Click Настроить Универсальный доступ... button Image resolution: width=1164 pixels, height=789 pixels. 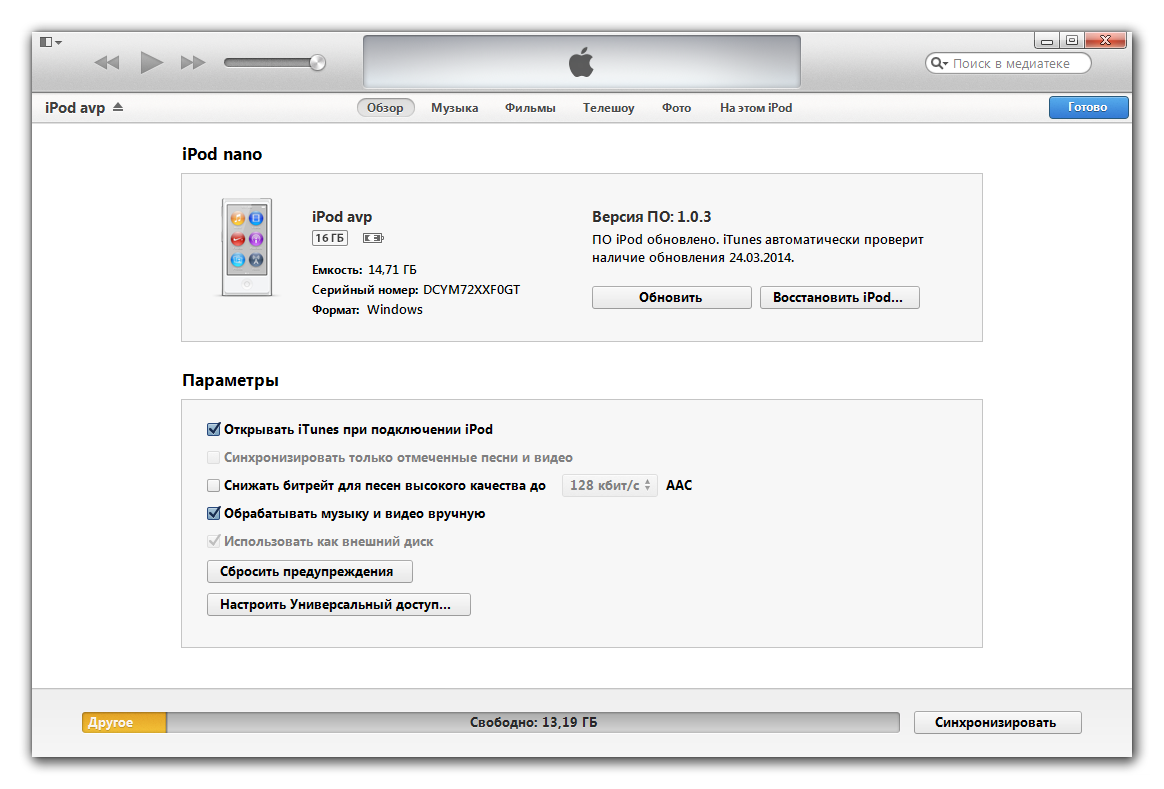click(x=339, y=604)
